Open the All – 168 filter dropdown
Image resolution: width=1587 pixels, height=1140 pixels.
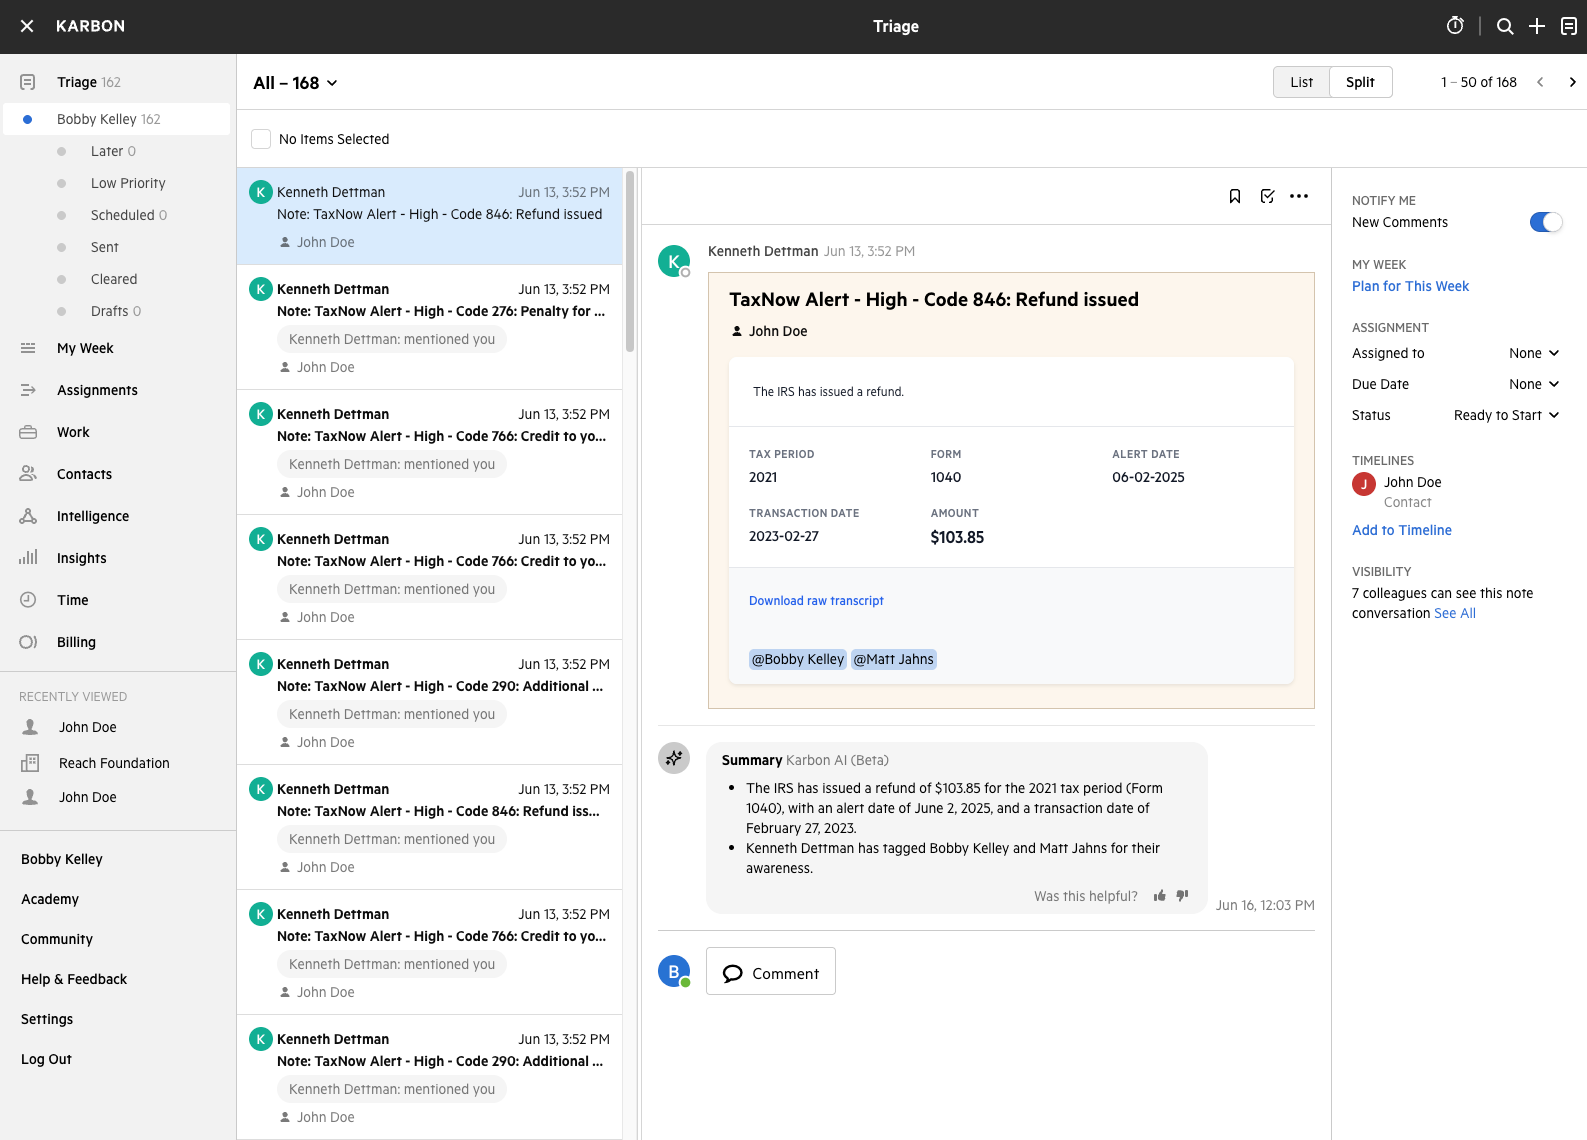tap(295, 83)
